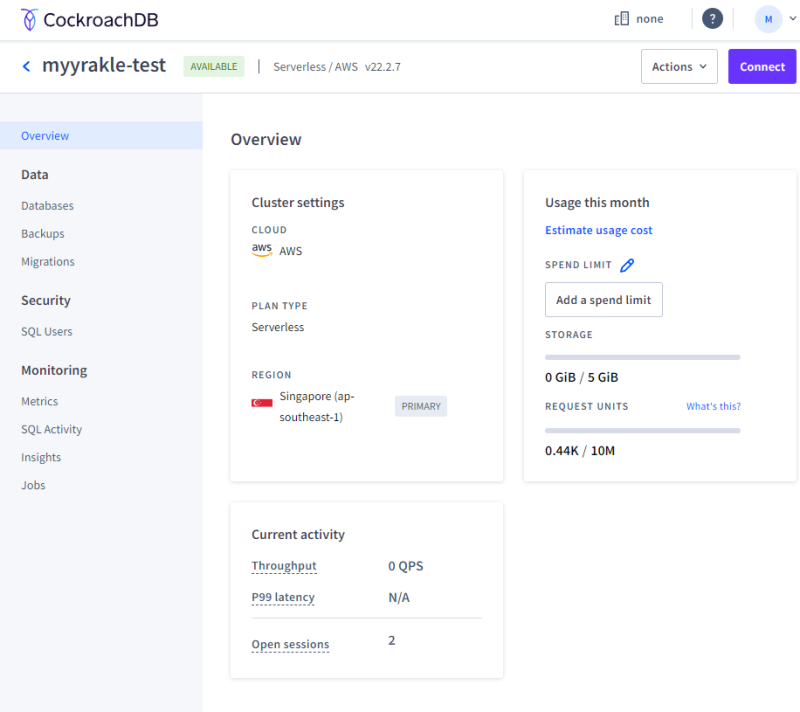Click the organization building icon
This screenshot has height=712, width=800.
tap(620, 19)
